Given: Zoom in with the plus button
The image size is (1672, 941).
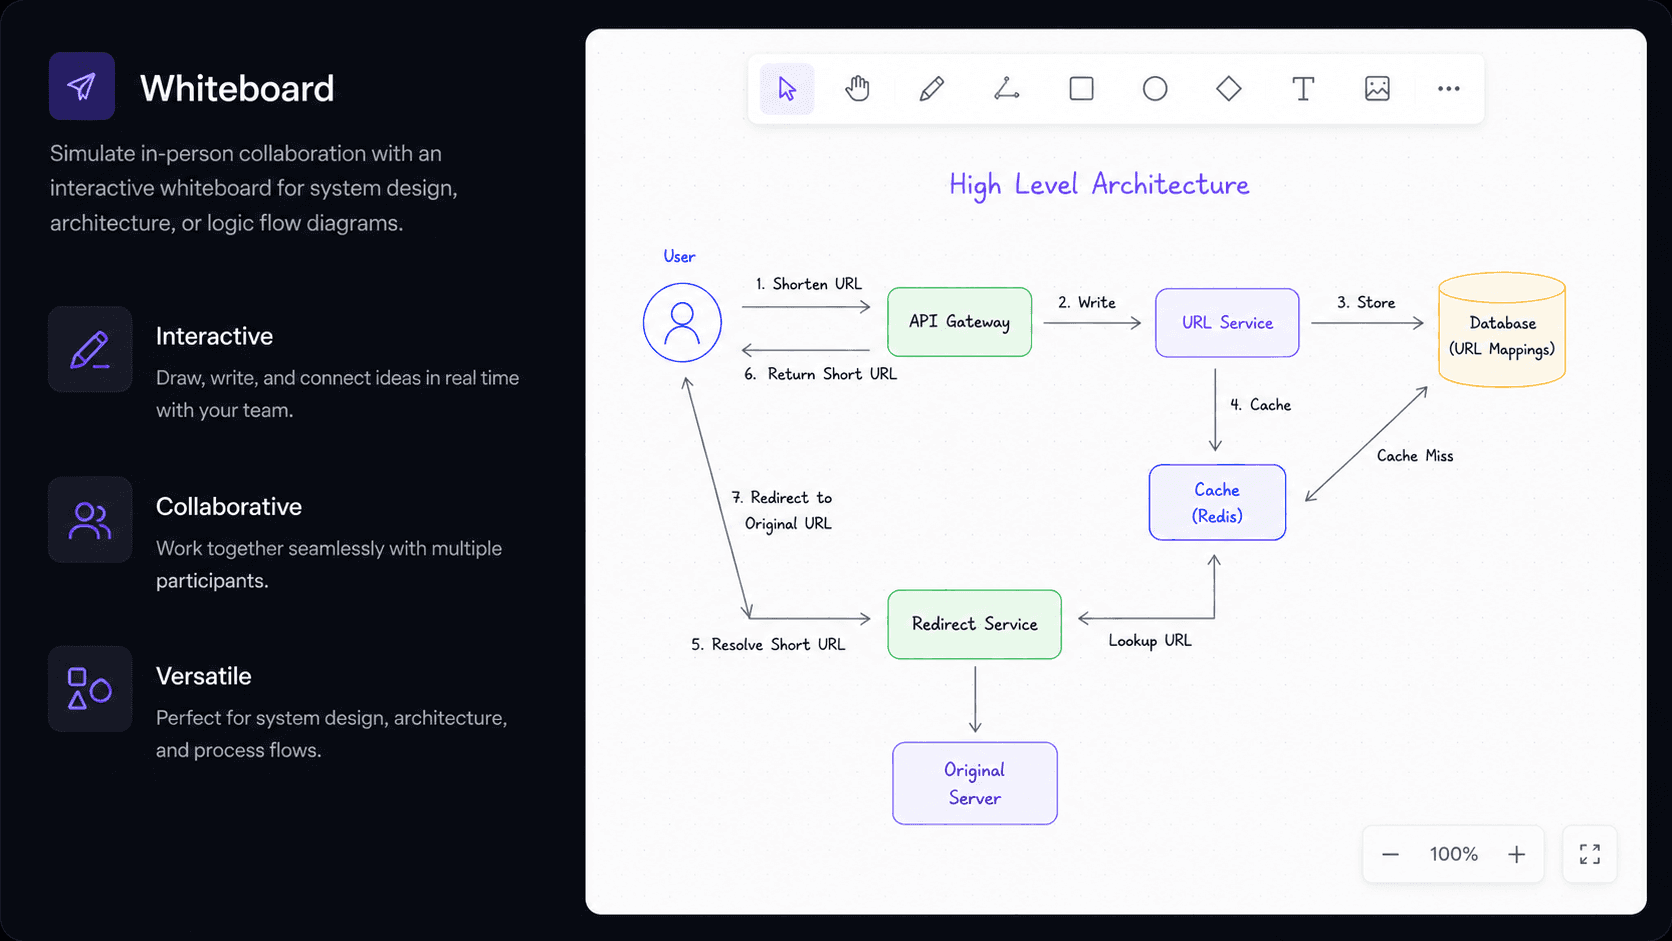Looking at the screenshot, I should [1517, 854].
